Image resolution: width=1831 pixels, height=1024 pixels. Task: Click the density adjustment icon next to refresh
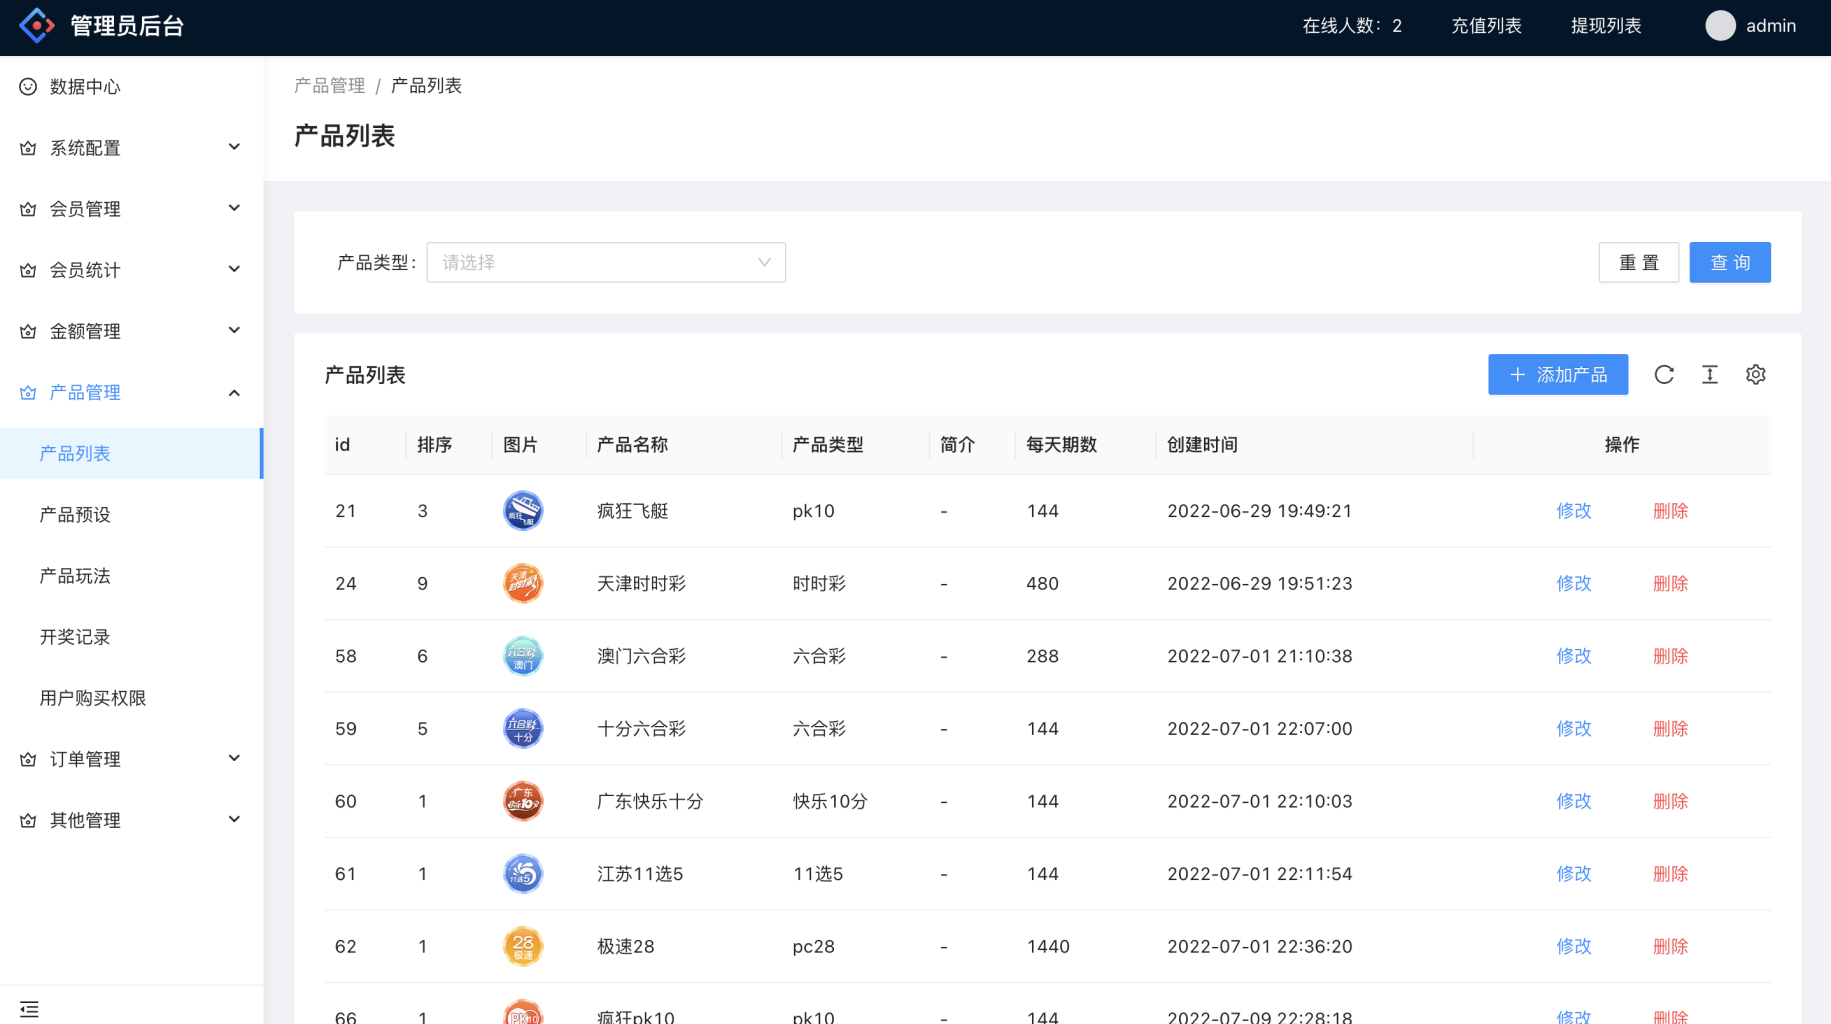[1710, 374]
